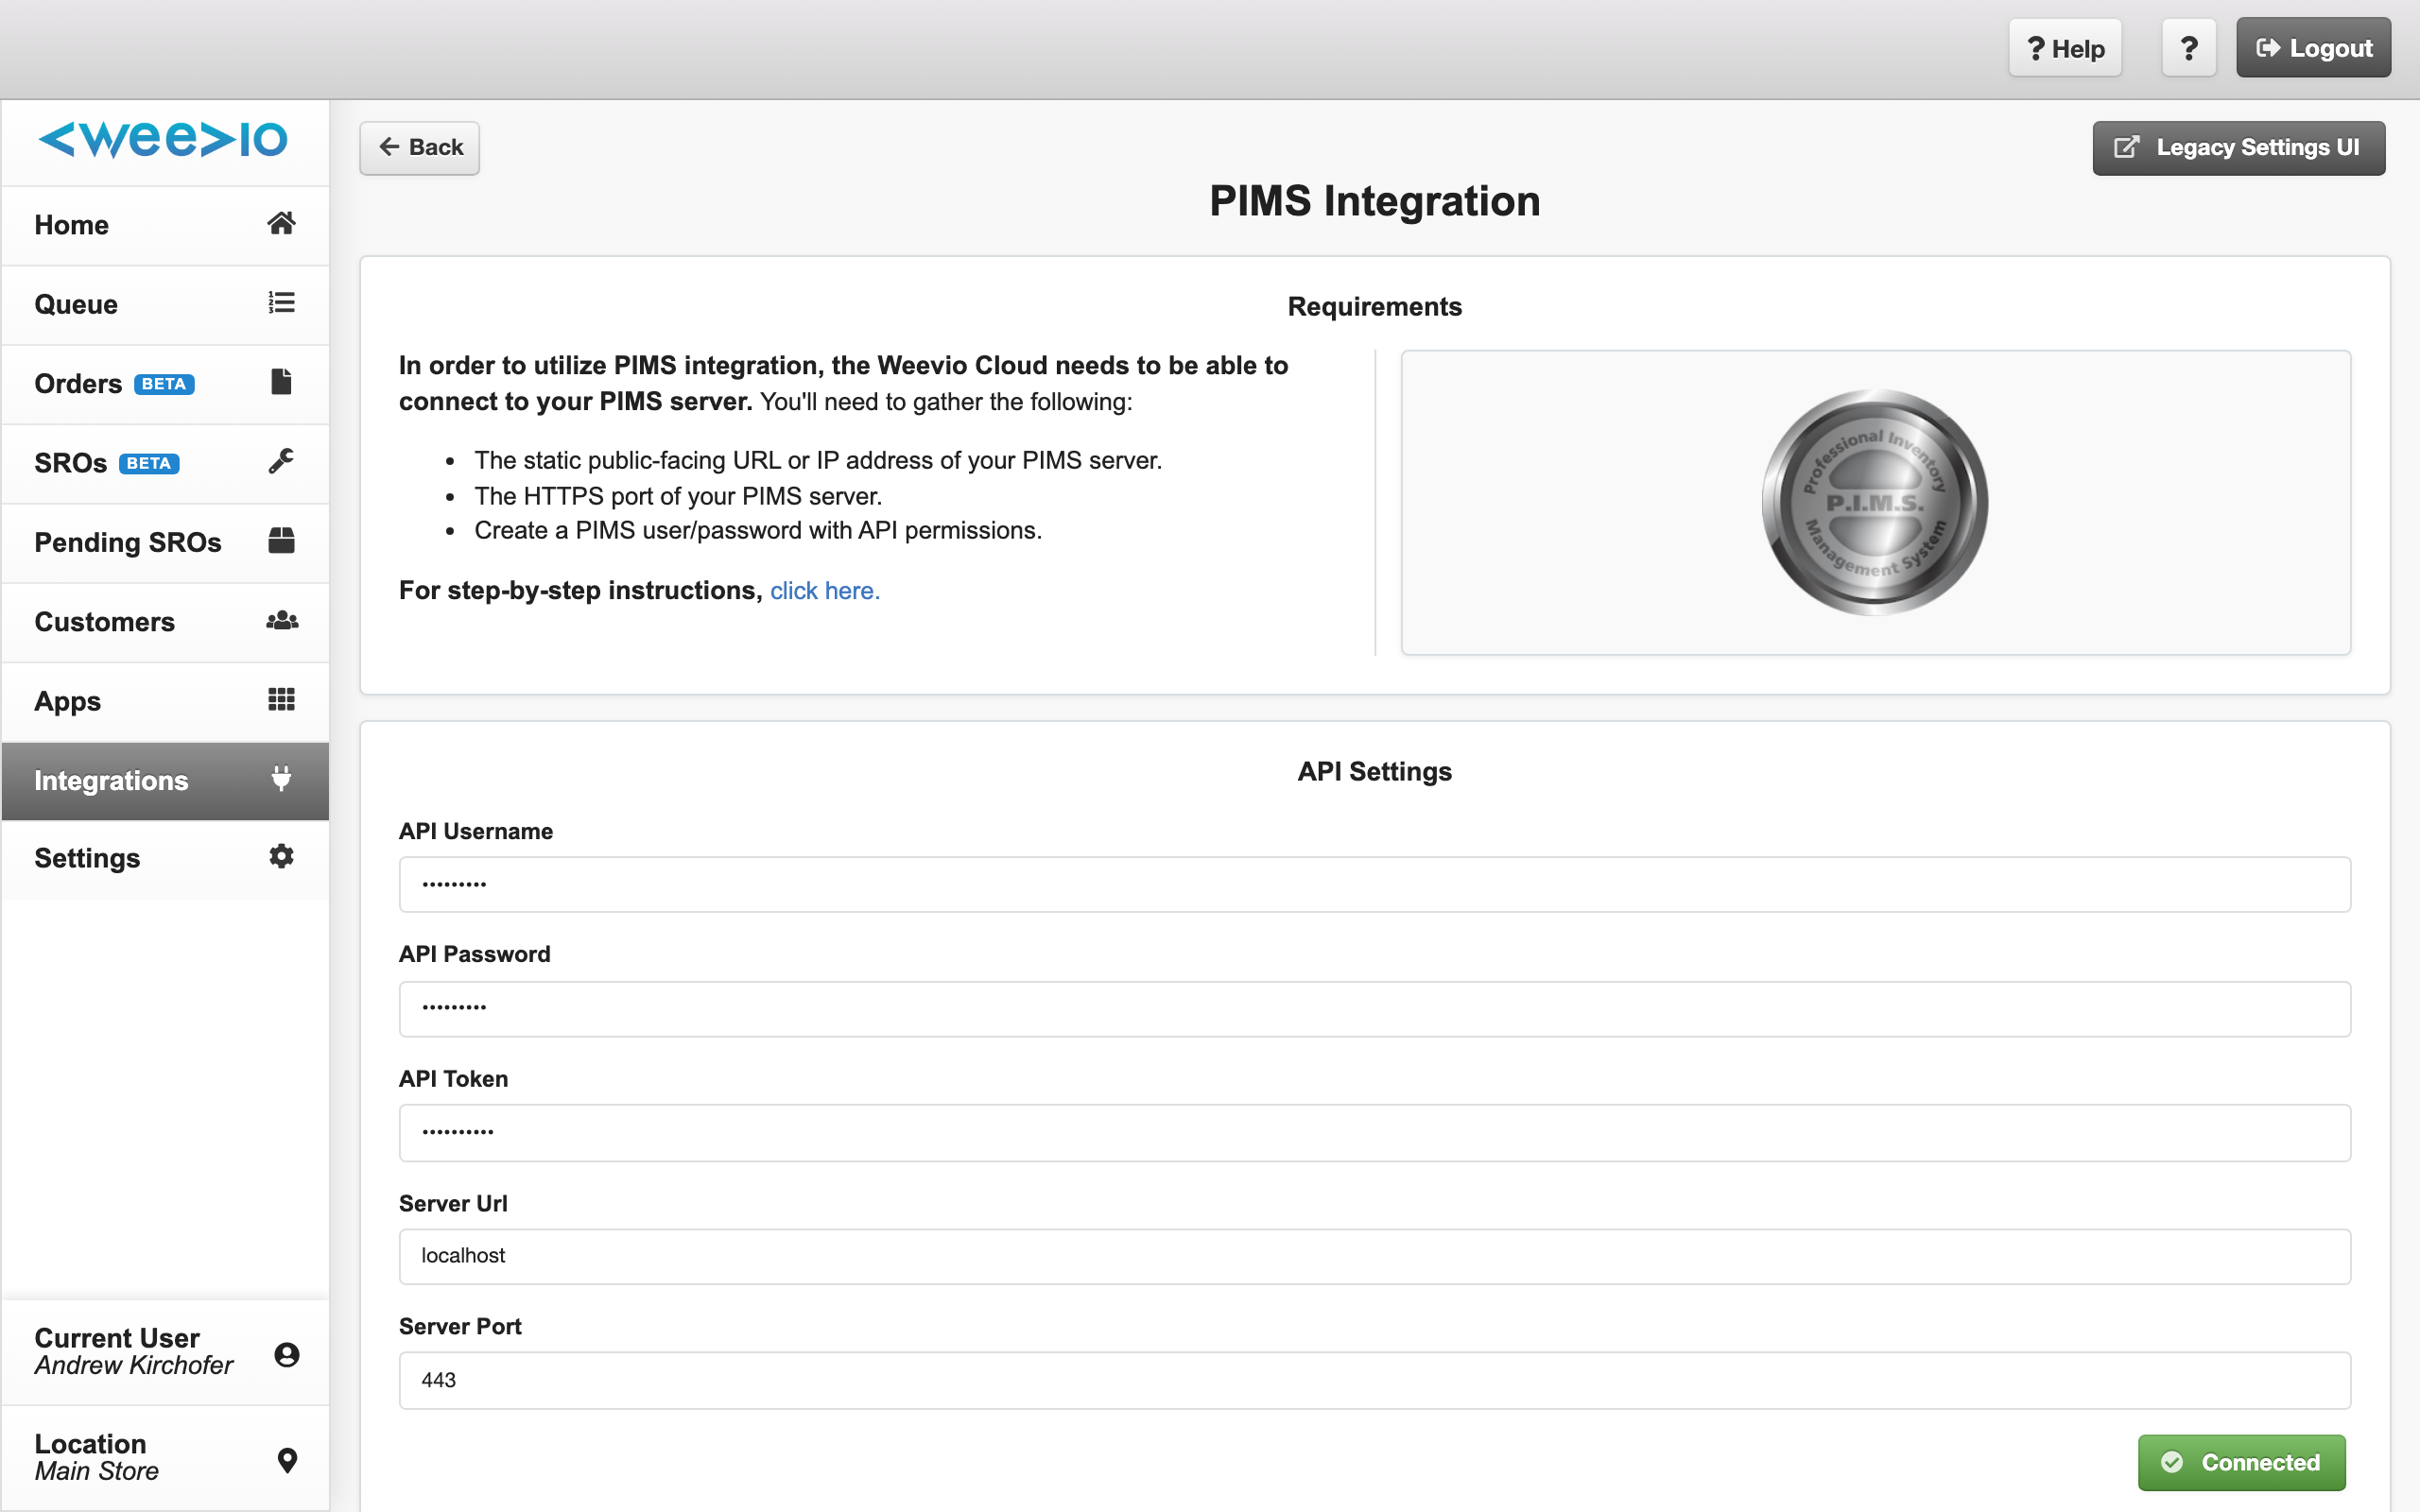This screenshot has width=2420, height=1512.
Task: Open the Home menu item
Action: tap(165, 225)
